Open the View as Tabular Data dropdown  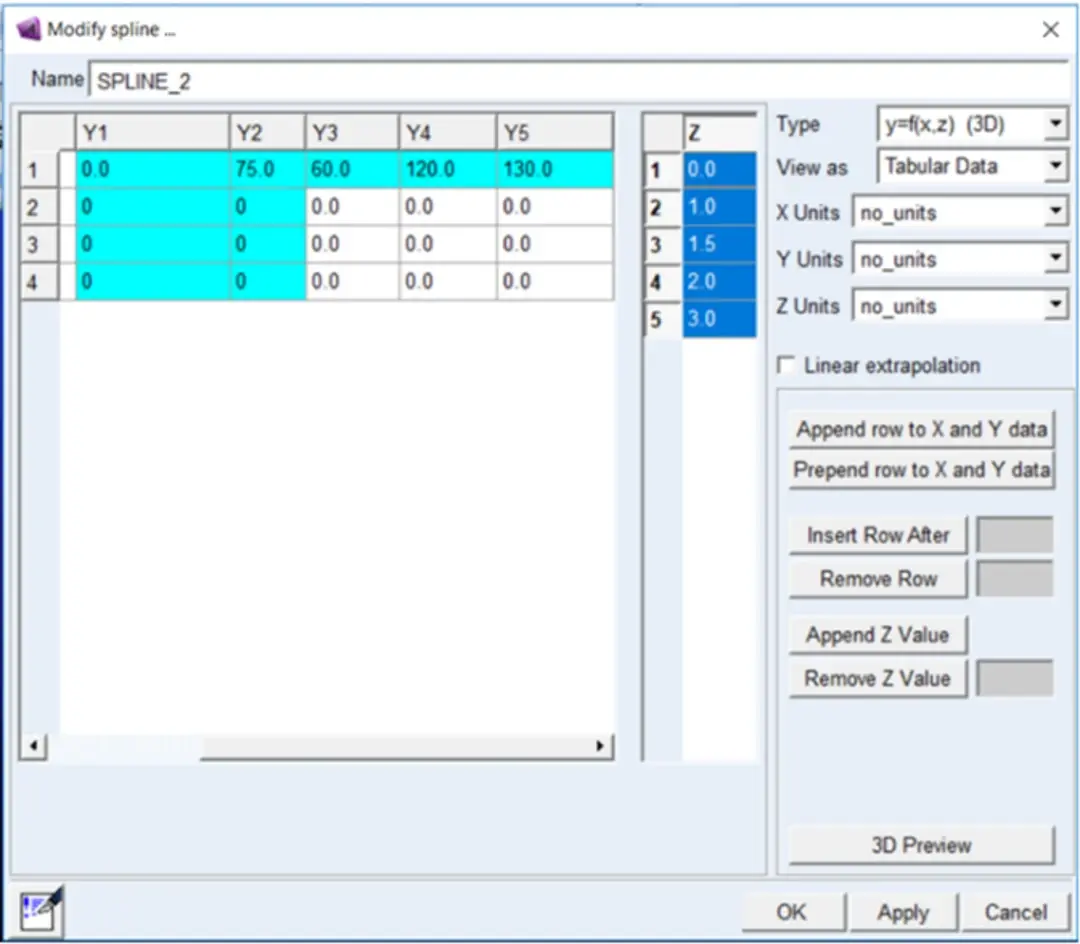pos(972,166)
